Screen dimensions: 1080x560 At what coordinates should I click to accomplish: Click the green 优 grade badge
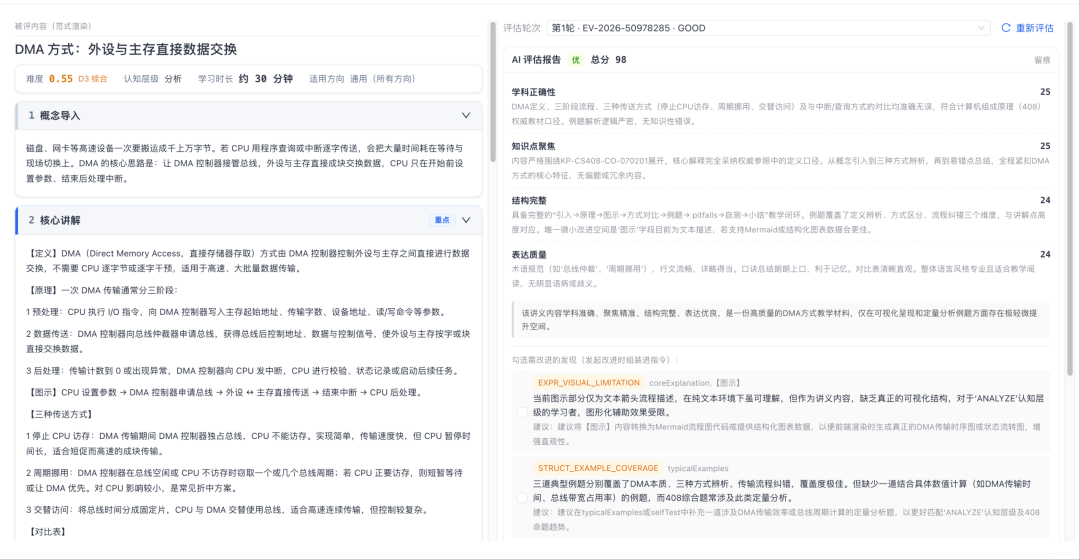pyautogui.click(x=576, y=60)
